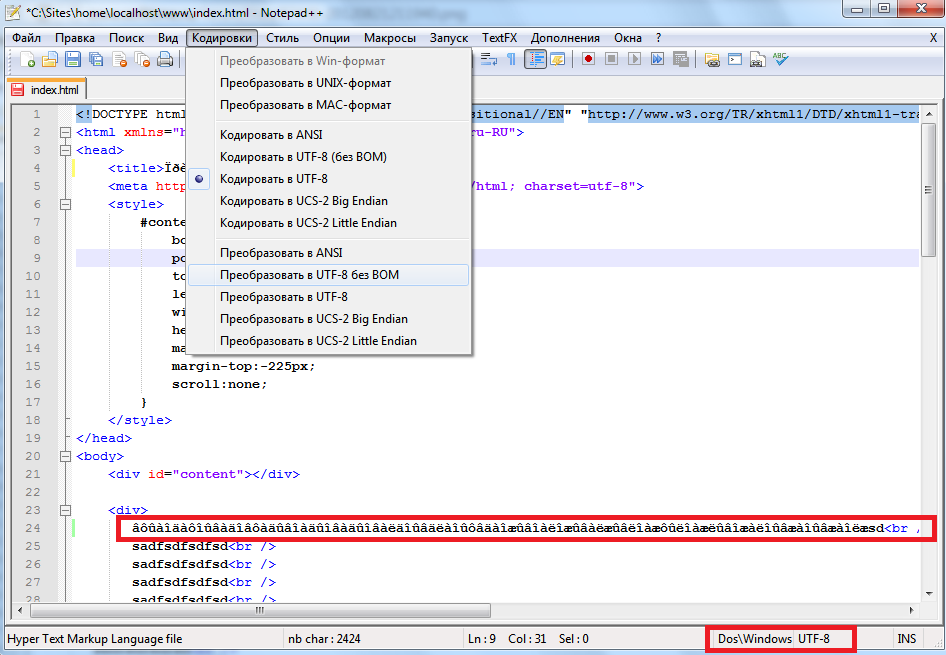Image resolution: width=946 pixels, height=655 pixels.
Task: Click the Save All toolbar icon
Action: click(96, 59)
